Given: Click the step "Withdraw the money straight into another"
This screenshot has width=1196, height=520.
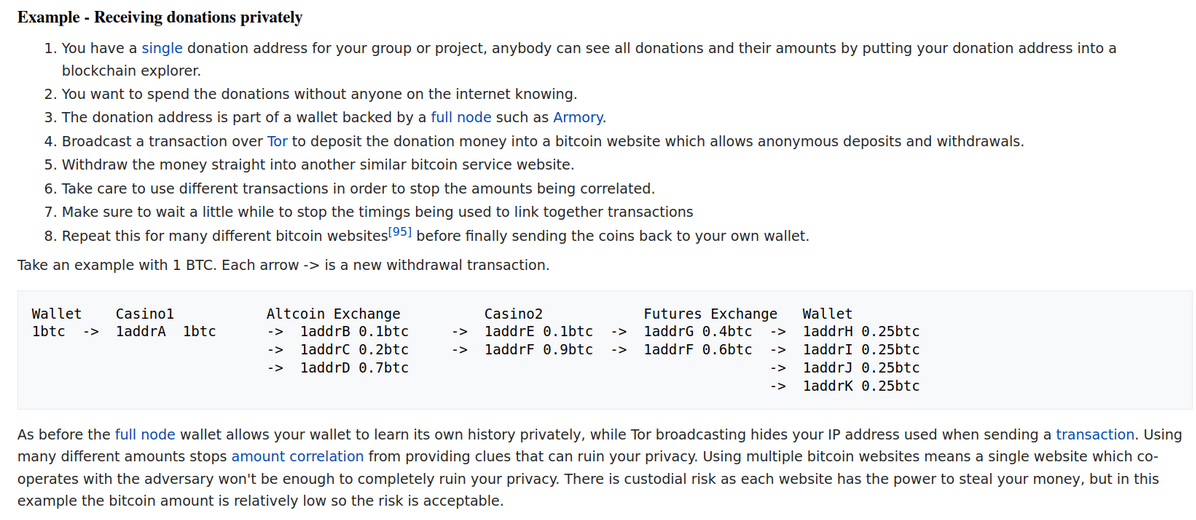Looking at the screenshot, I should pyautogui.click(x=318, y=164).
